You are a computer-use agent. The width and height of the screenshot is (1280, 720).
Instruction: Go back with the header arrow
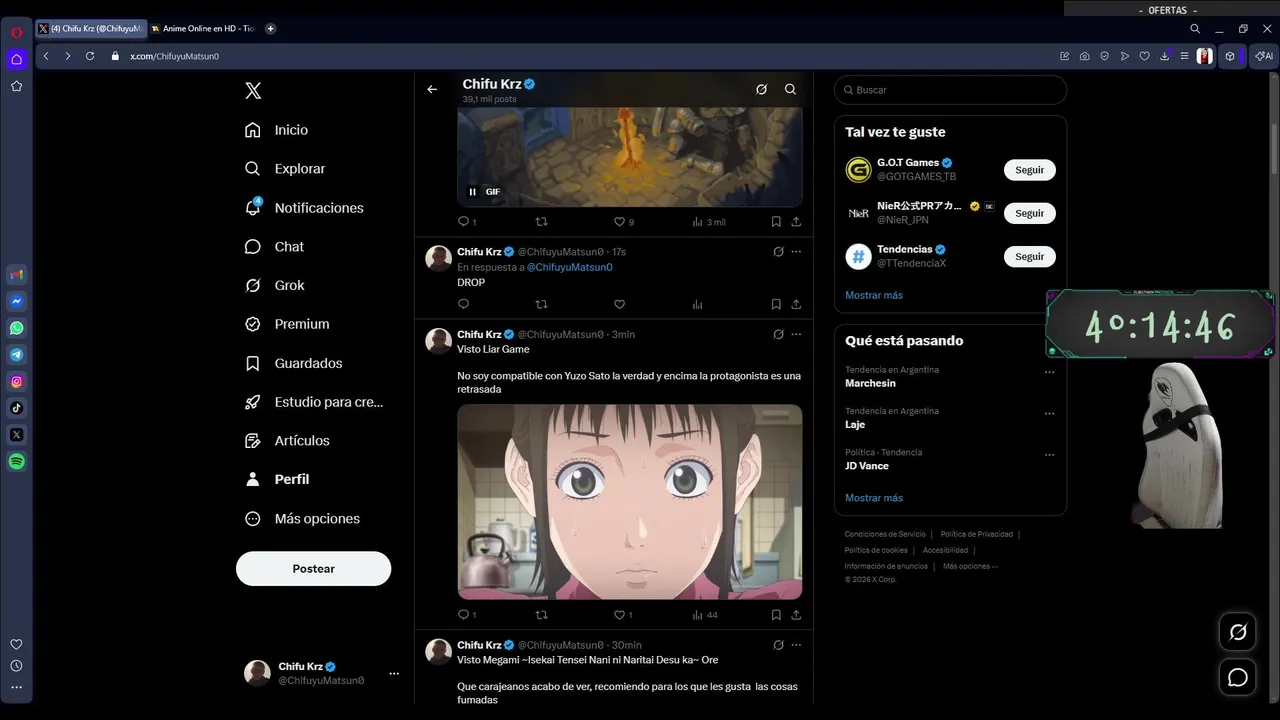point(432,89)
